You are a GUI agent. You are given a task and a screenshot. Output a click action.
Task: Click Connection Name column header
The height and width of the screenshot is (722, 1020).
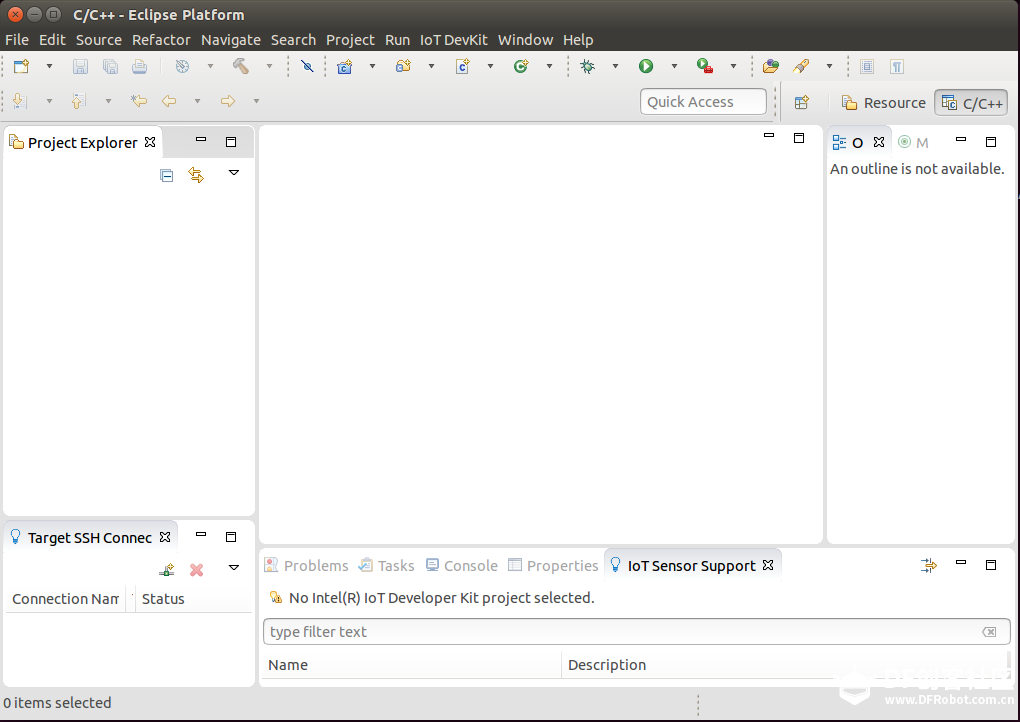tap(66, 599)
